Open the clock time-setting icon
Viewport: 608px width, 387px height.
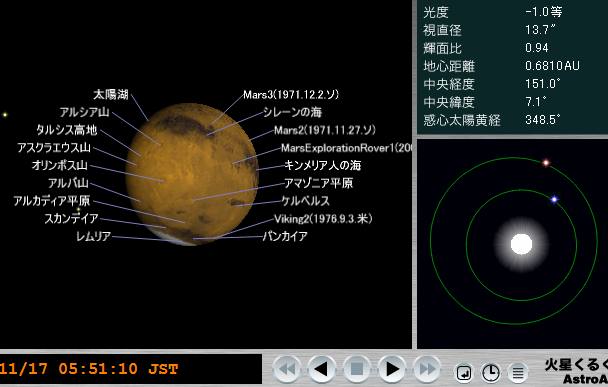(x=491, y=373)
